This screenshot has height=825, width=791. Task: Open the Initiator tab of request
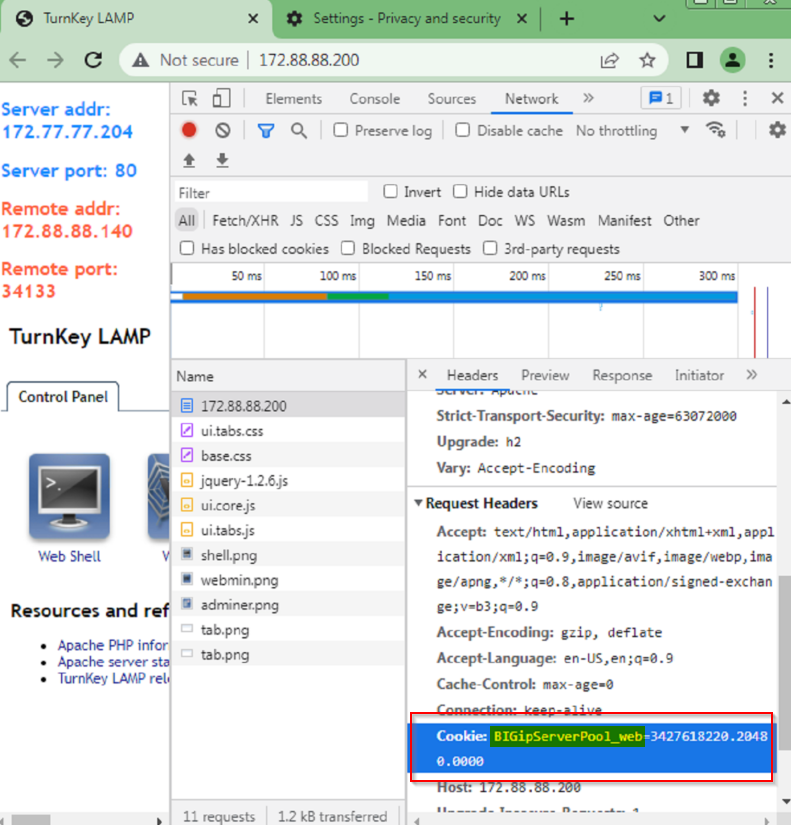coord(699,375)
